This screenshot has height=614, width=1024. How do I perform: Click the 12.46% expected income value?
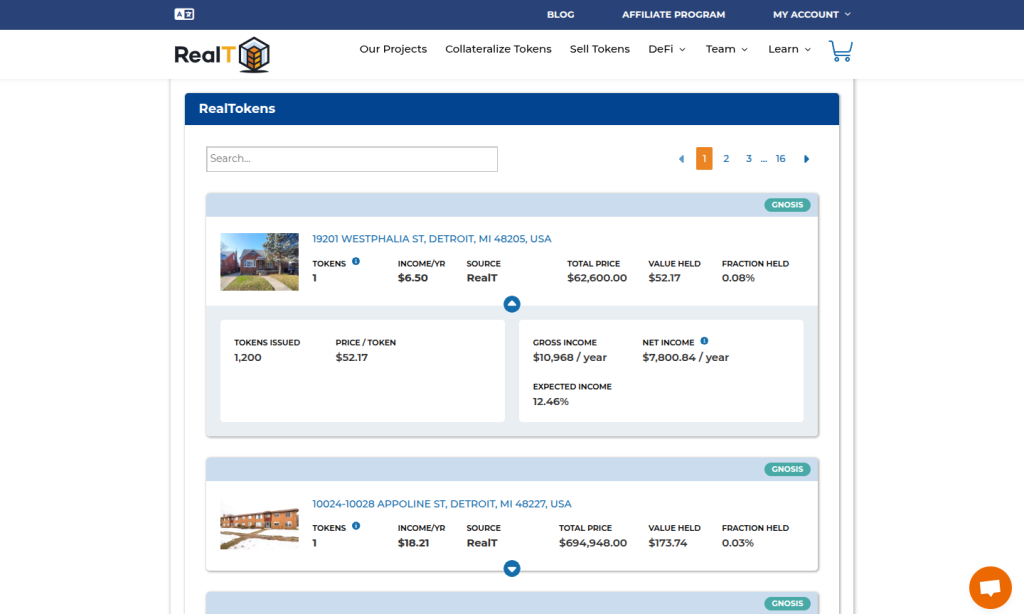pos(551,402)
